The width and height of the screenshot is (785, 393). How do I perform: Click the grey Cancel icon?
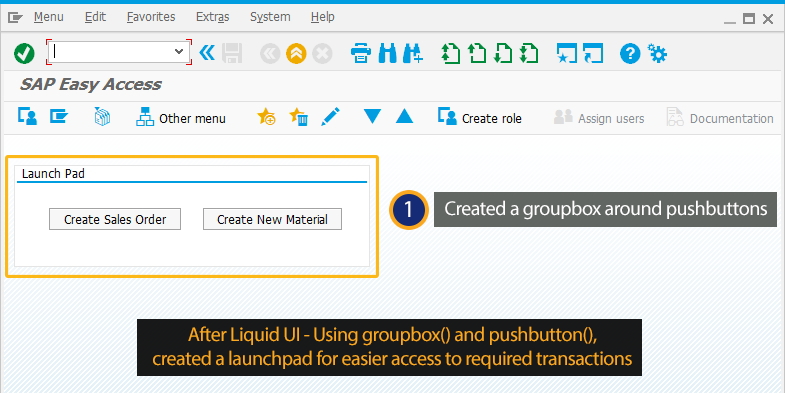coord(322,53)
